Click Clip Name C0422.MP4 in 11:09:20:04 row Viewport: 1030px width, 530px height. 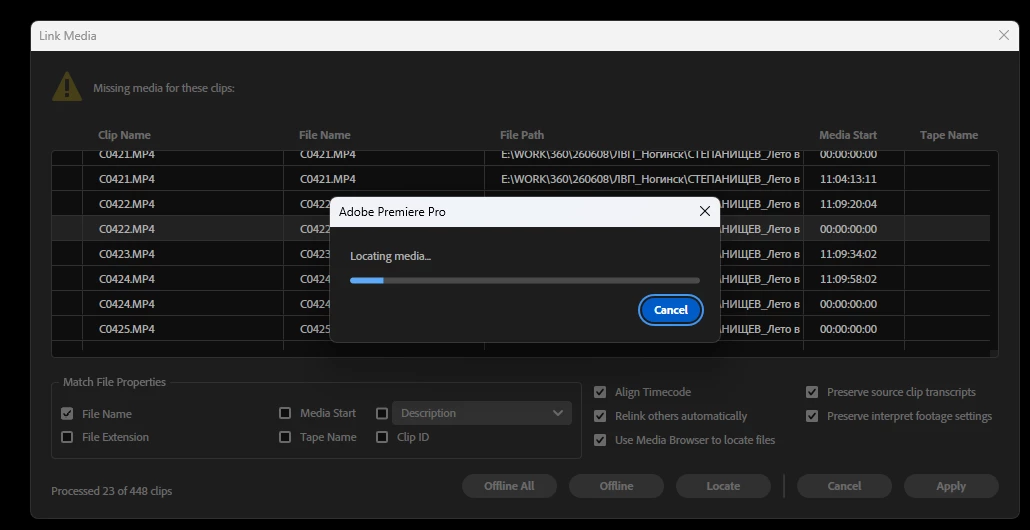[x=127, y=204]
